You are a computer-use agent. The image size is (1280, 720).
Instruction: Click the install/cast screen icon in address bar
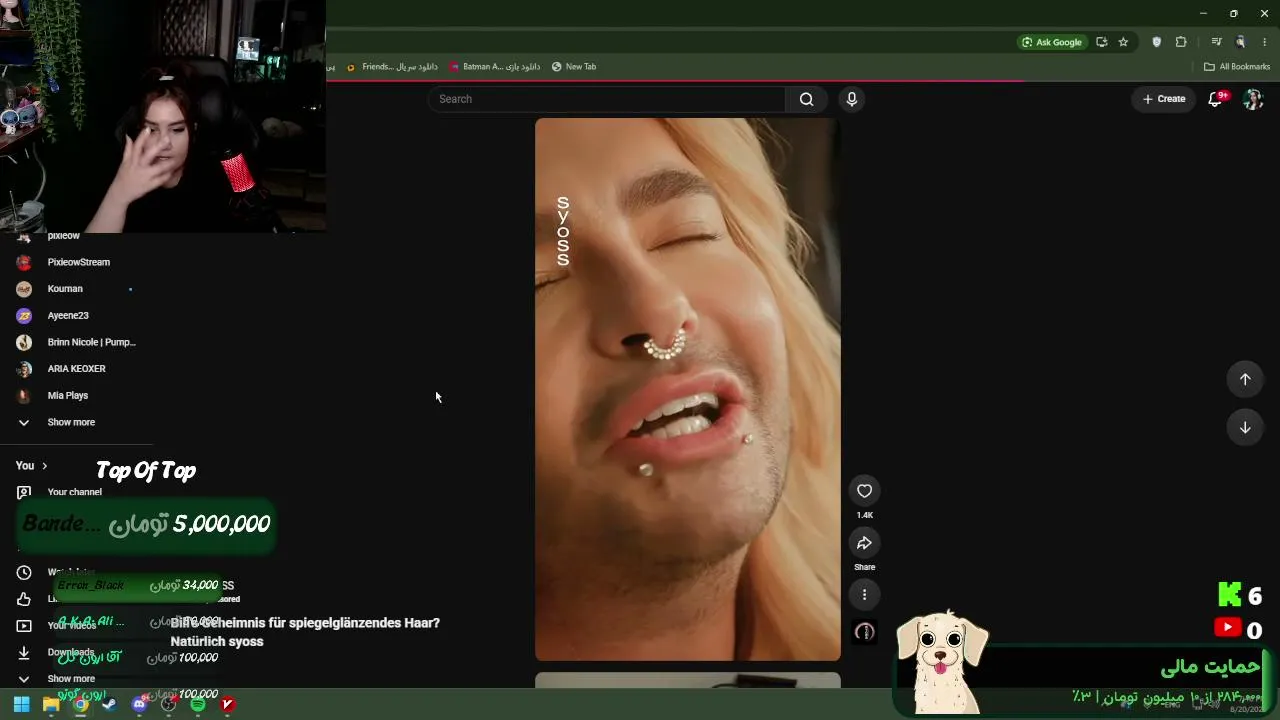pos(1101,42)
